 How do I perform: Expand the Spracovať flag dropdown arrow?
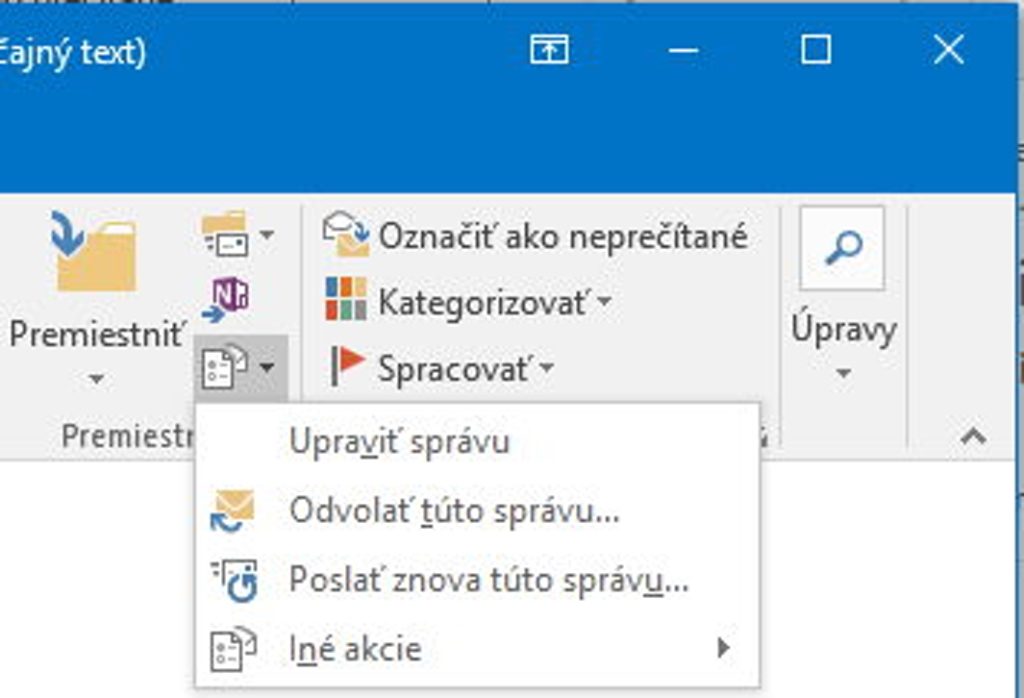click(x=546, y=369)
